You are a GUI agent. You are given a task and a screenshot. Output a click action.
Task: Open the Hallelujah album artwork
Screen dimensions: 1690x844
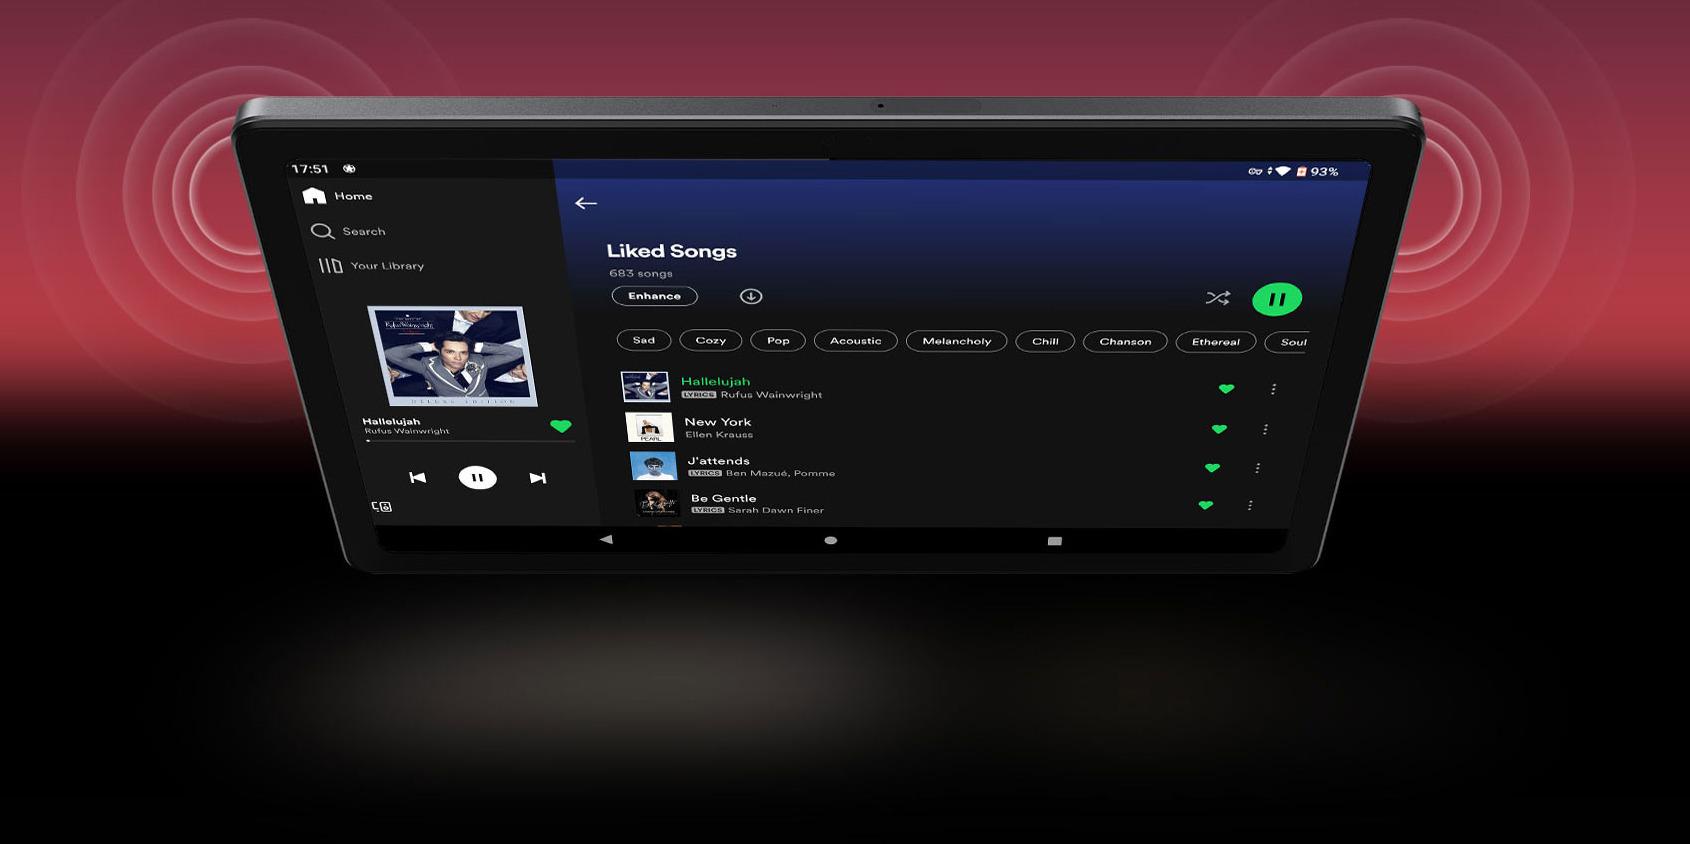(x=452, y=356)
